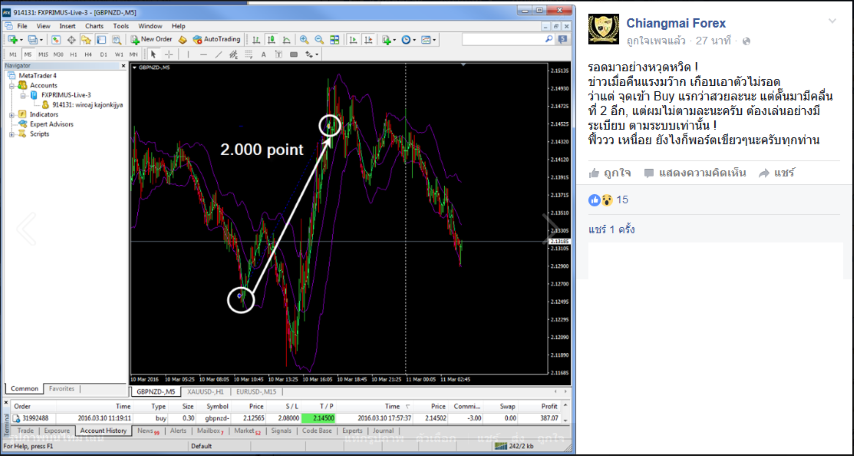The width and height of the screenshot is (854, 456).
Task: Open the Trade tab in Terminal
Action: point(26,430)
